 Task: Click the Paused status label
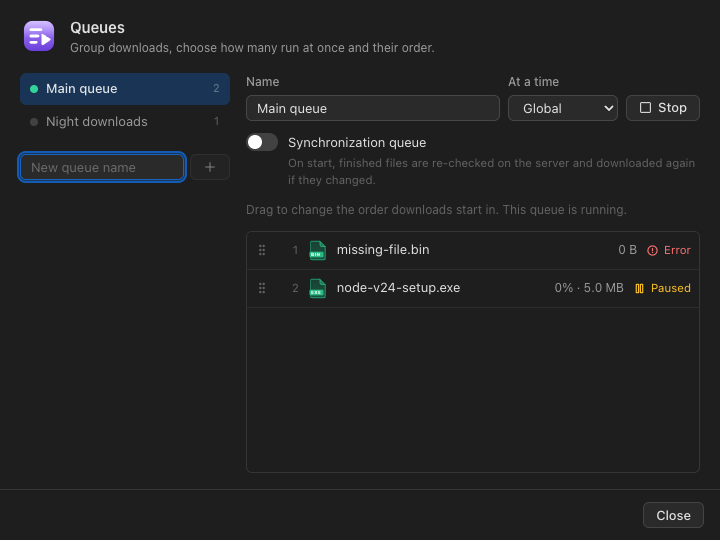670,288
